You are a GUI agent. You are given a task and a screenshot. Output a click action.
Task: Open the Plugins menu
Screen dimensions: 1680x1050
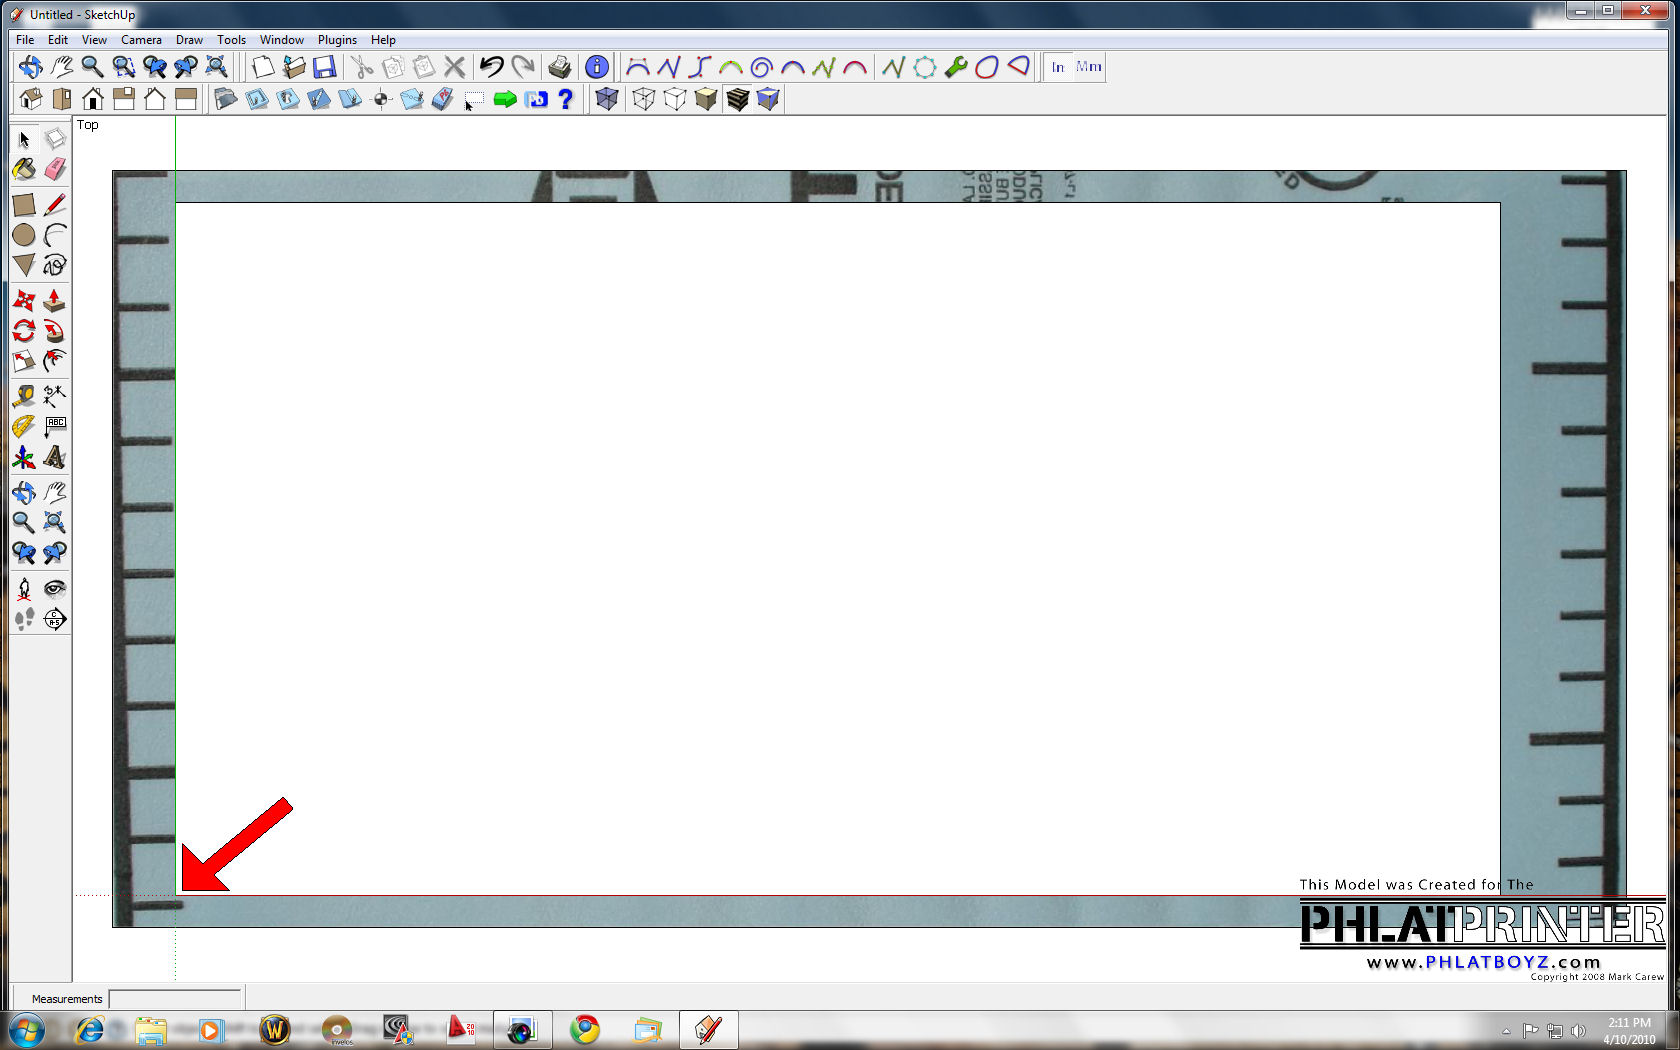tap(337, 40)
